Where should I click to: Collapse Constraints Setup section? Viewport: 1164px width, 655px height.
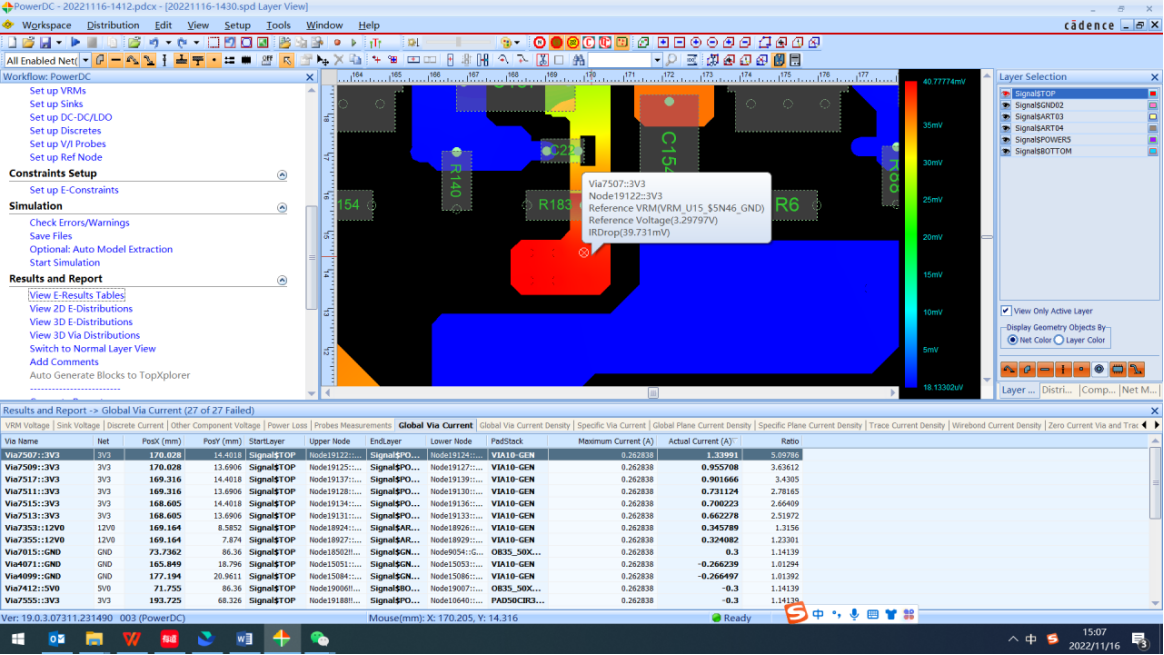click(282, 175)
